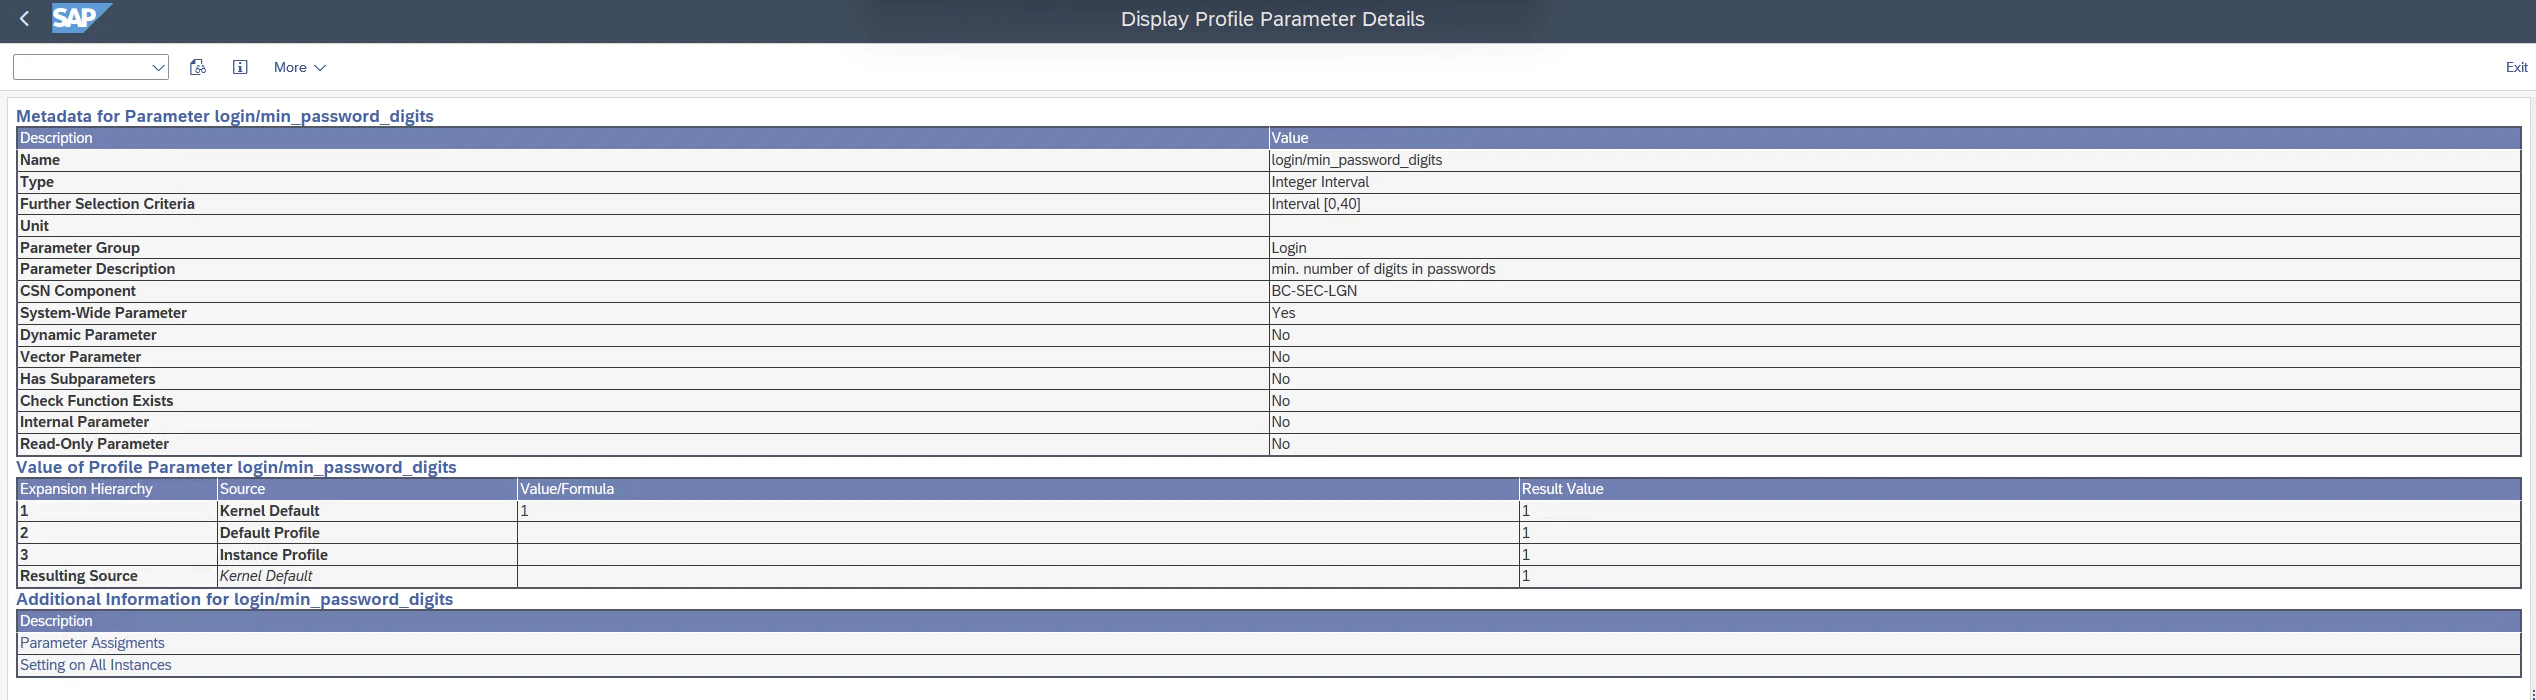Click 'Value of Profile Parameter' section heading
This screenshot has height=700, width=2536.
point(236,467)
